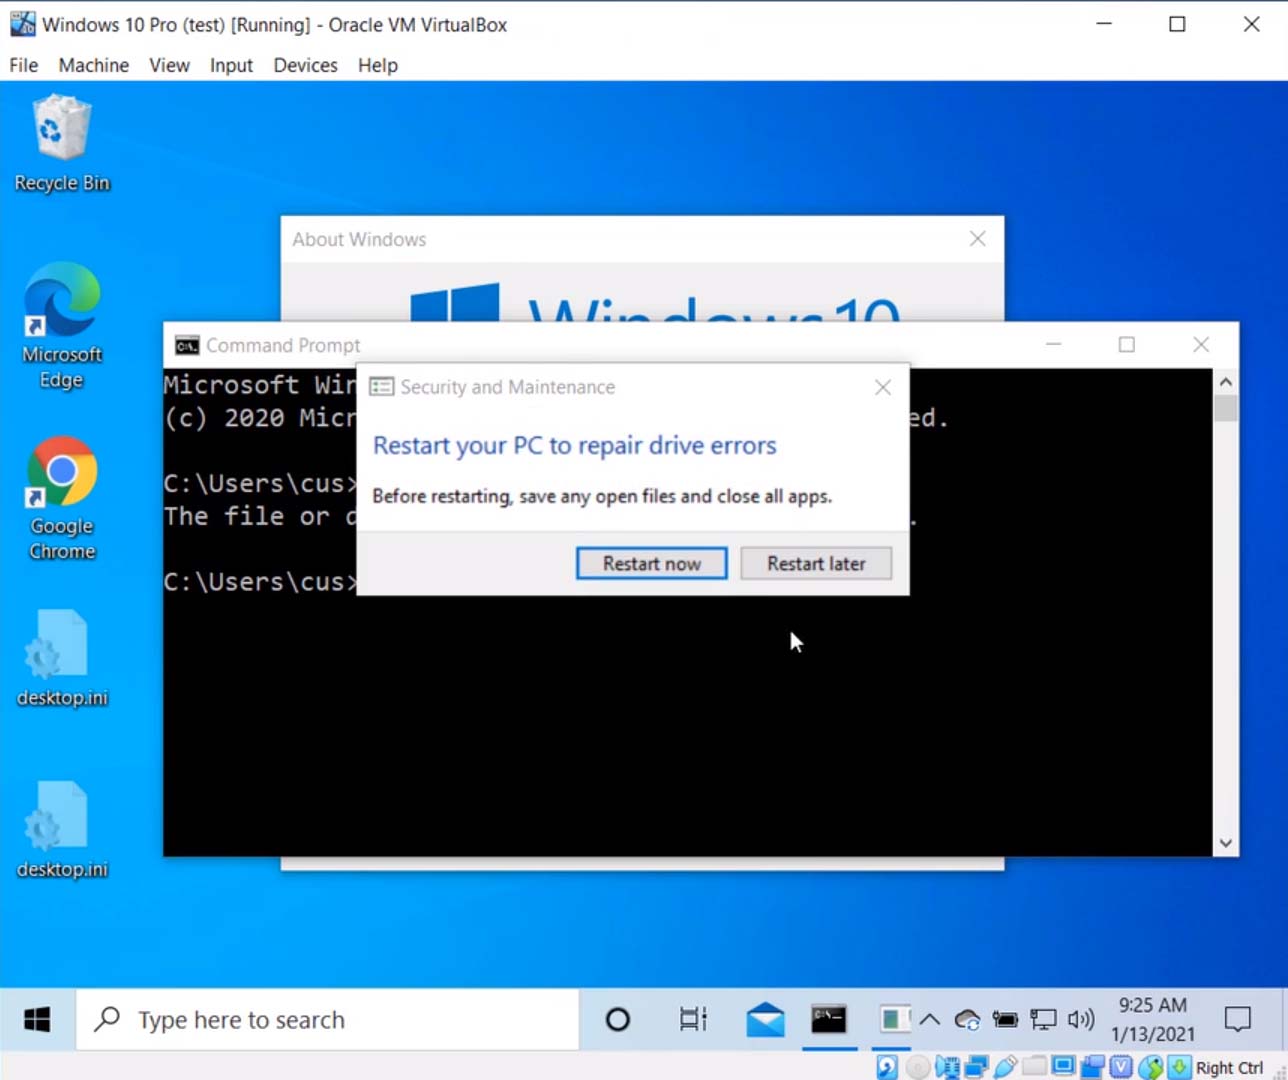Click the taskbar clock showing 9:25 AM
1288x1080 pixels.
pyautogui.click(x=1153, y=1019)
